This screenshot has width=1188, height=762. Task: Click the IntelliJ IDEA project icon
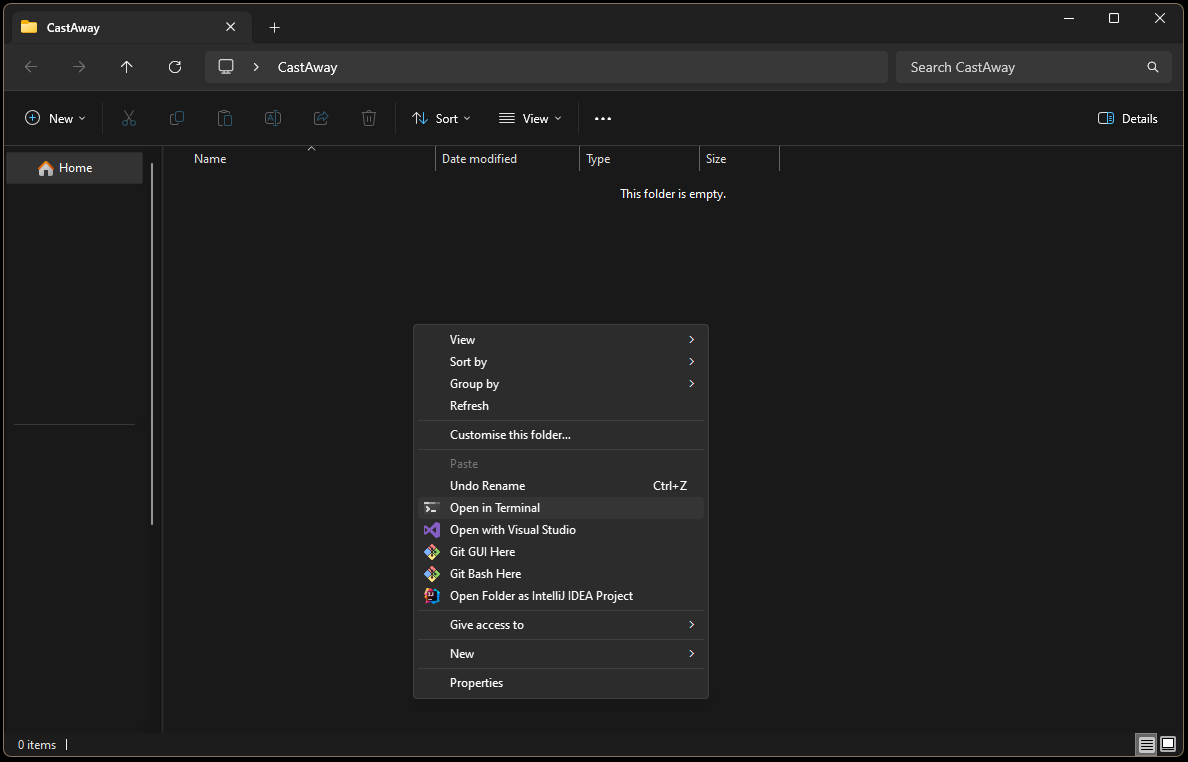[432, 596]
